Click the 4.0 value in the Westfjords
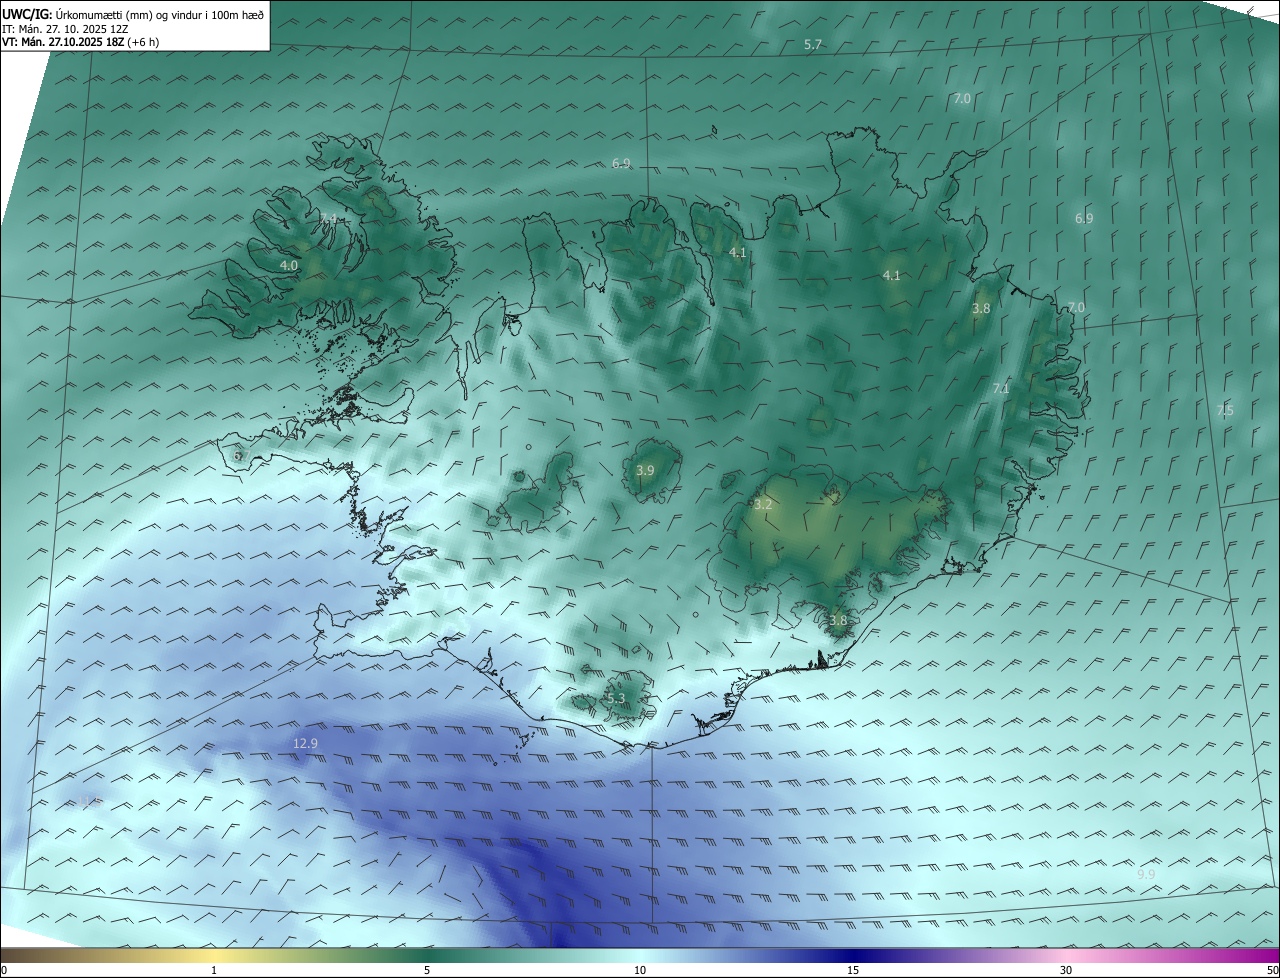Image resolution: width=1280 pixels, height=978 pixels. point(289,265)
